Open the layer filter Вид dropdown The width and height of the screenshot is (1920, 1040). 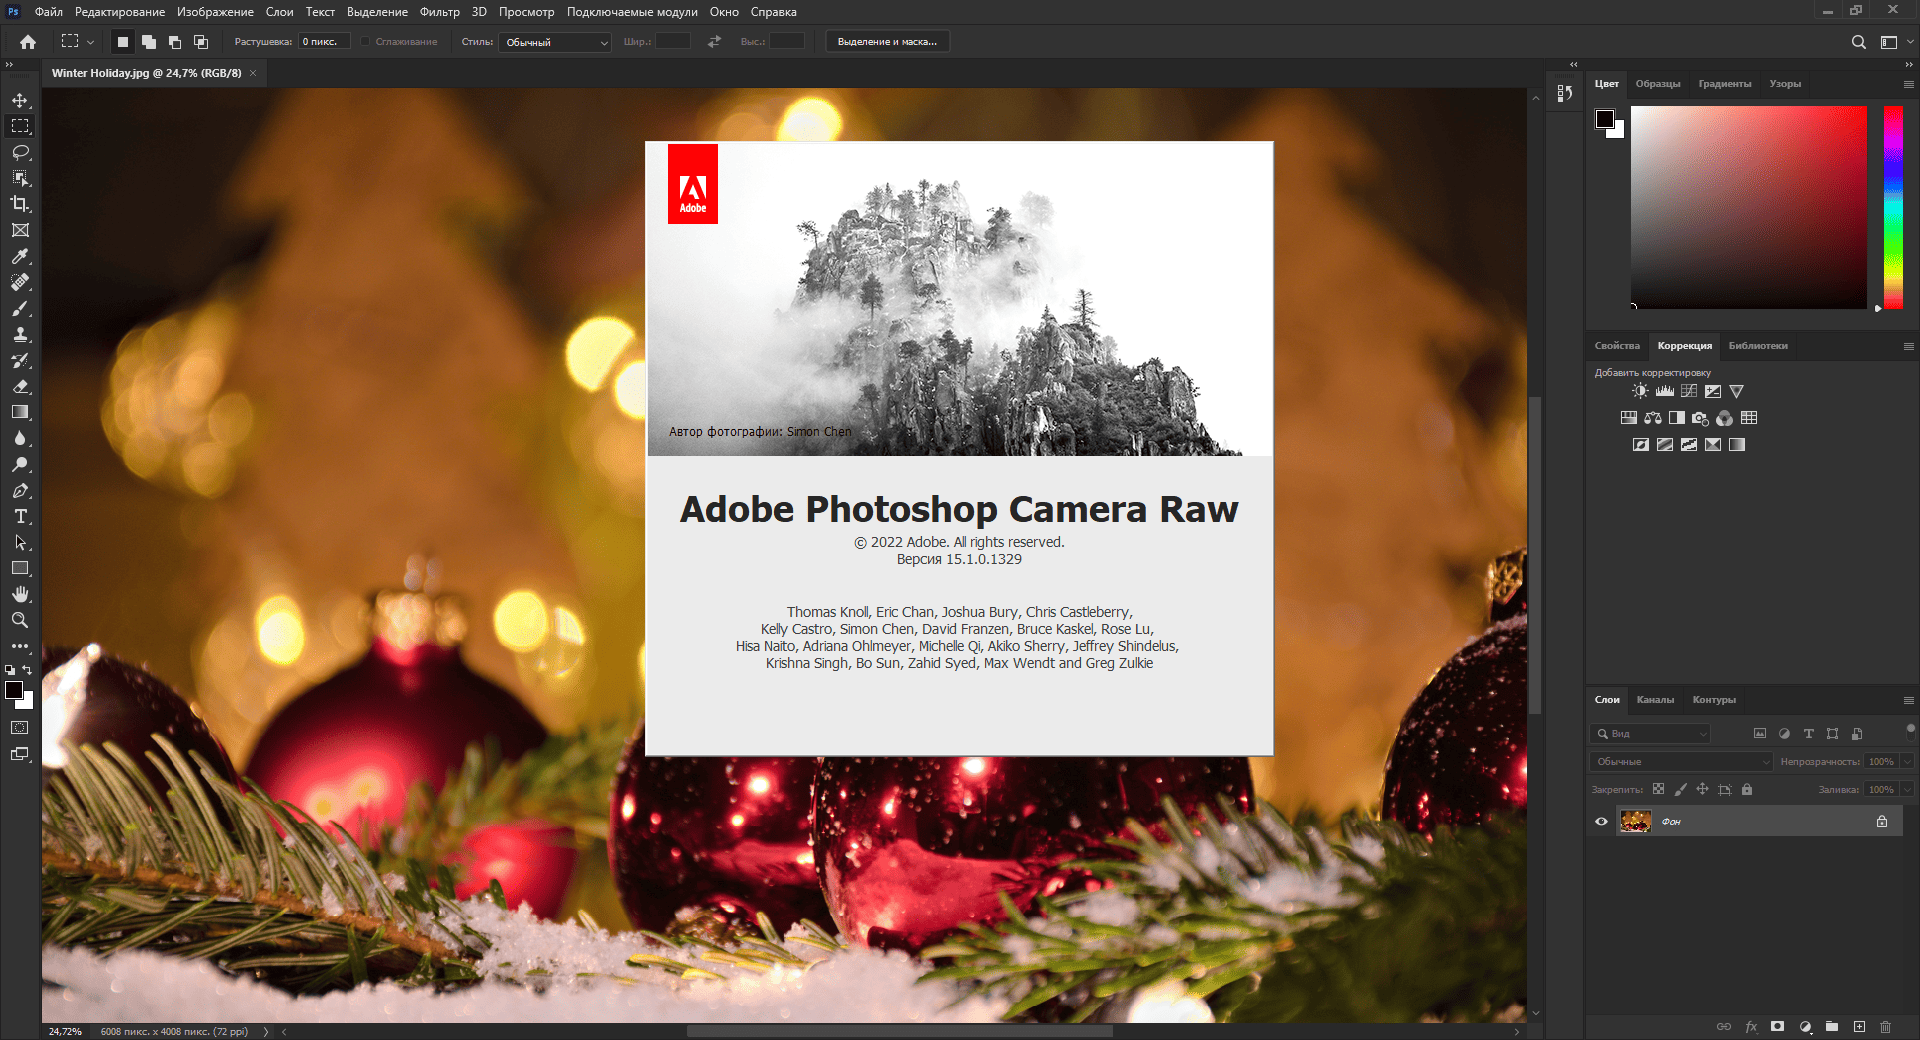tap(1650, 734)
